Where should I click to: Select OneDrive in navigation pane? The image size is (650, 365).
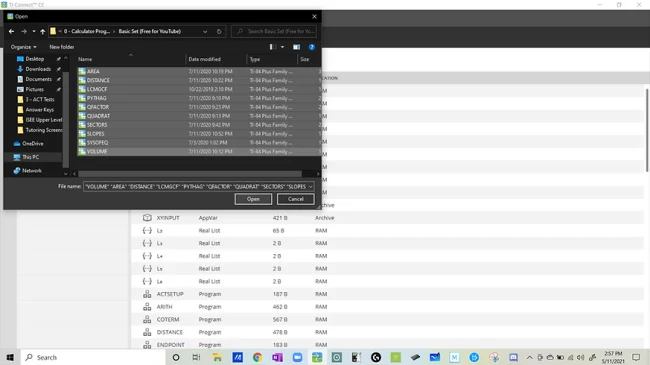click(x=32, y=144)
